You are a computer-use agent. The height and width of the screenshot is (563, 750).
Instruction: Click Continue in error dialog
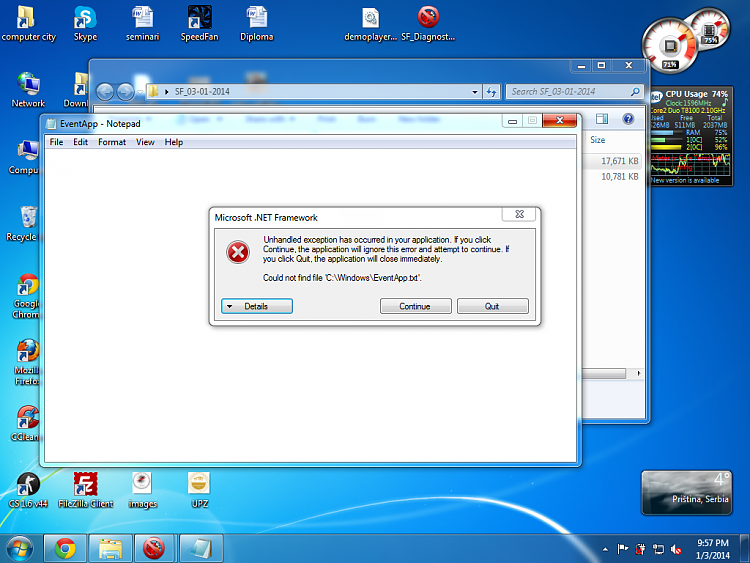coord(416,306)
